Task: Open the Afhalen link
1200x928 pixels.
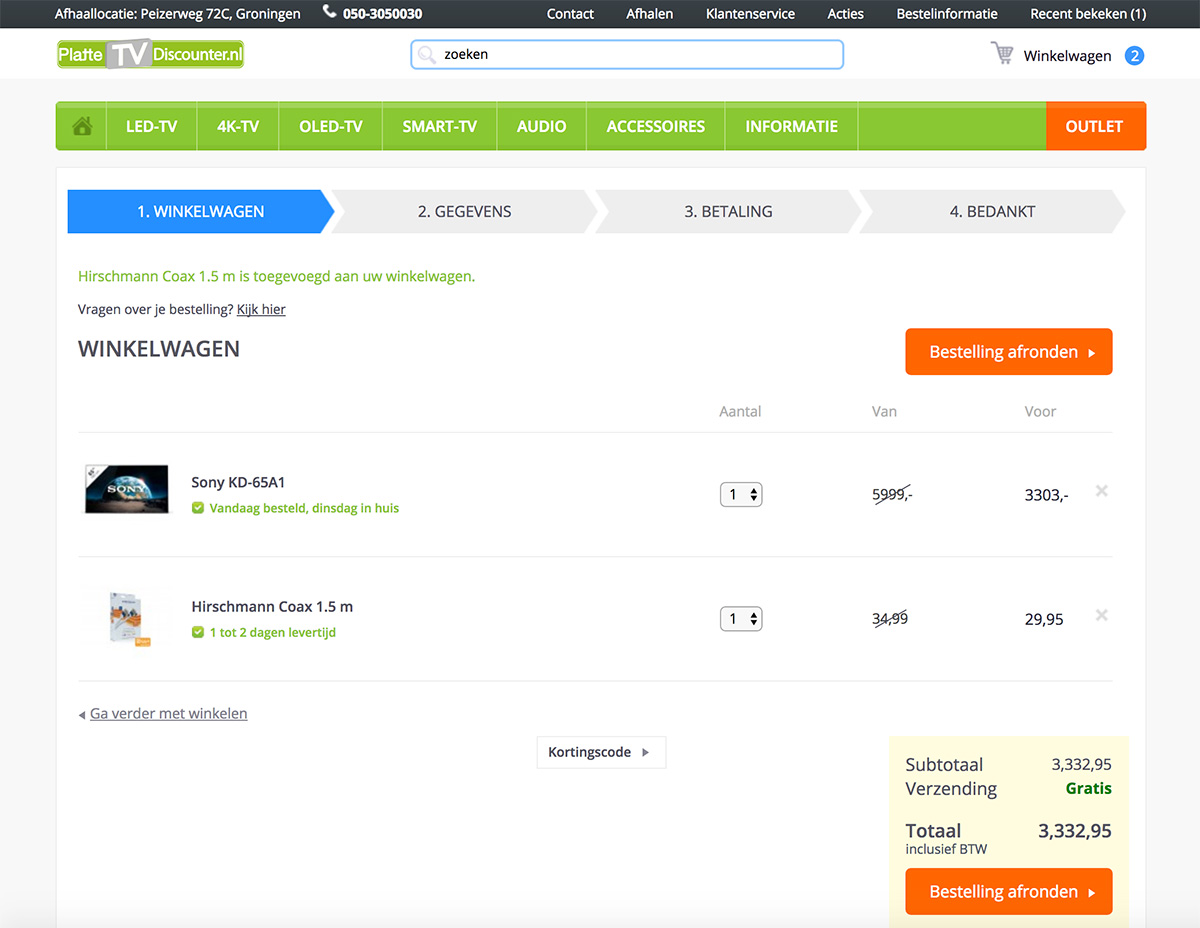Action: pyautogui.click(x=650, y=14)
